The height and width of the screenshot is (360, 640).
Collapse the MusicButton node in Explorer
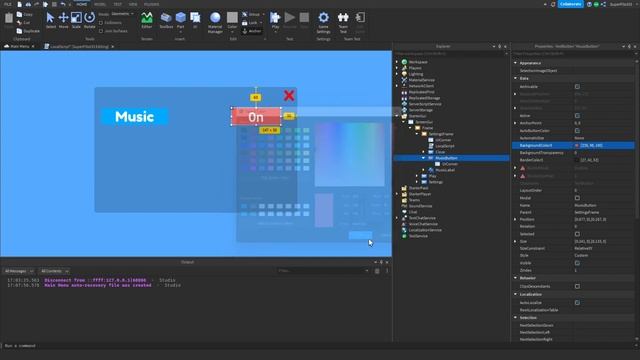pos(423,158)
